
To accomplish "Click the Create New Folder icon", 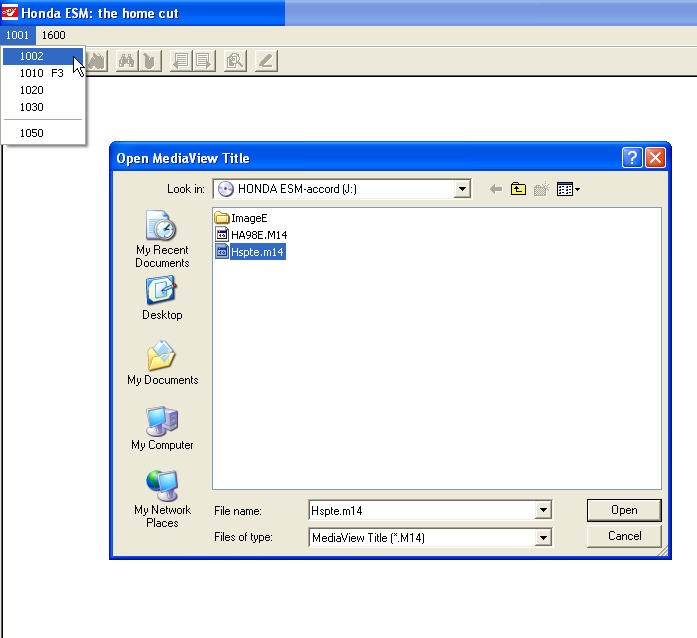I will click(x=541, y=189).
